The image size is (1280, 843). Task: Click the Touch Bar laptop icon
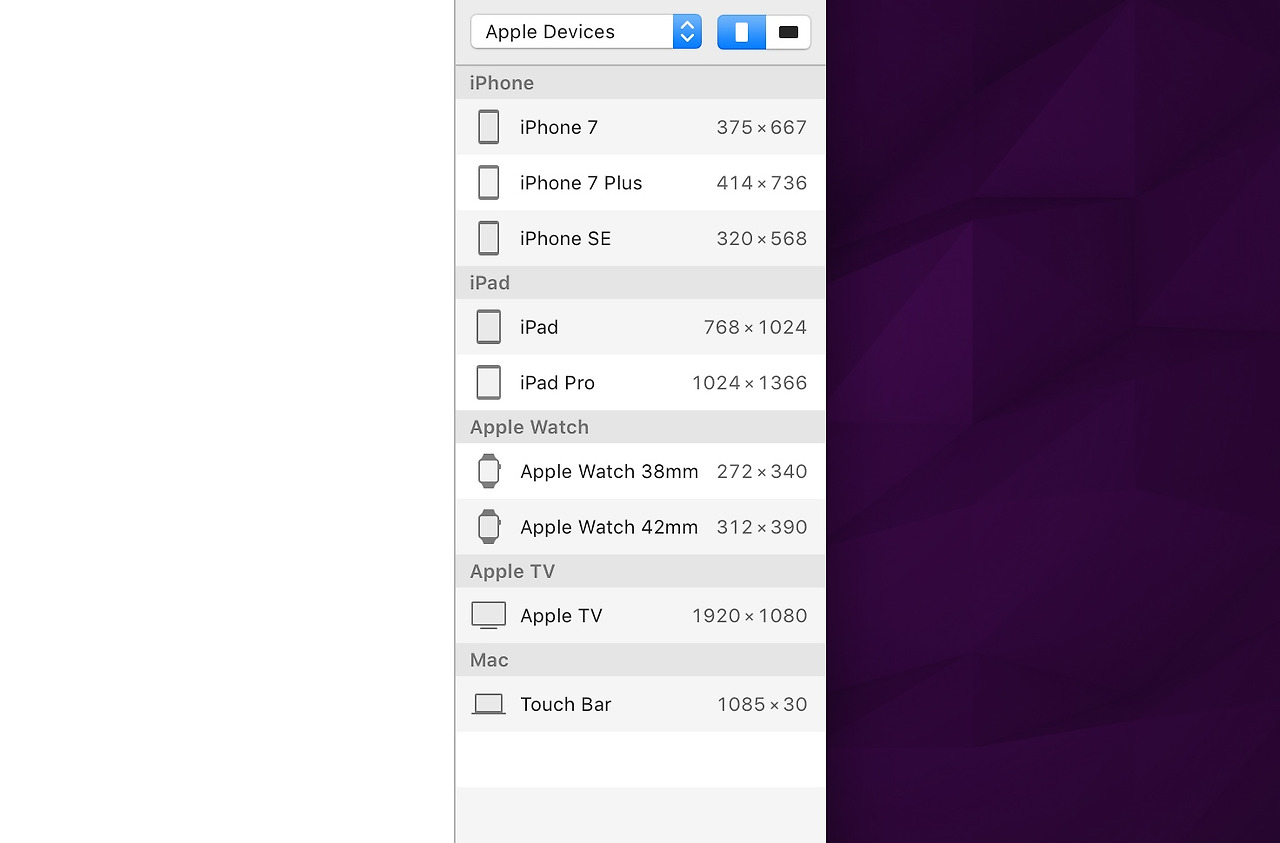488,704
